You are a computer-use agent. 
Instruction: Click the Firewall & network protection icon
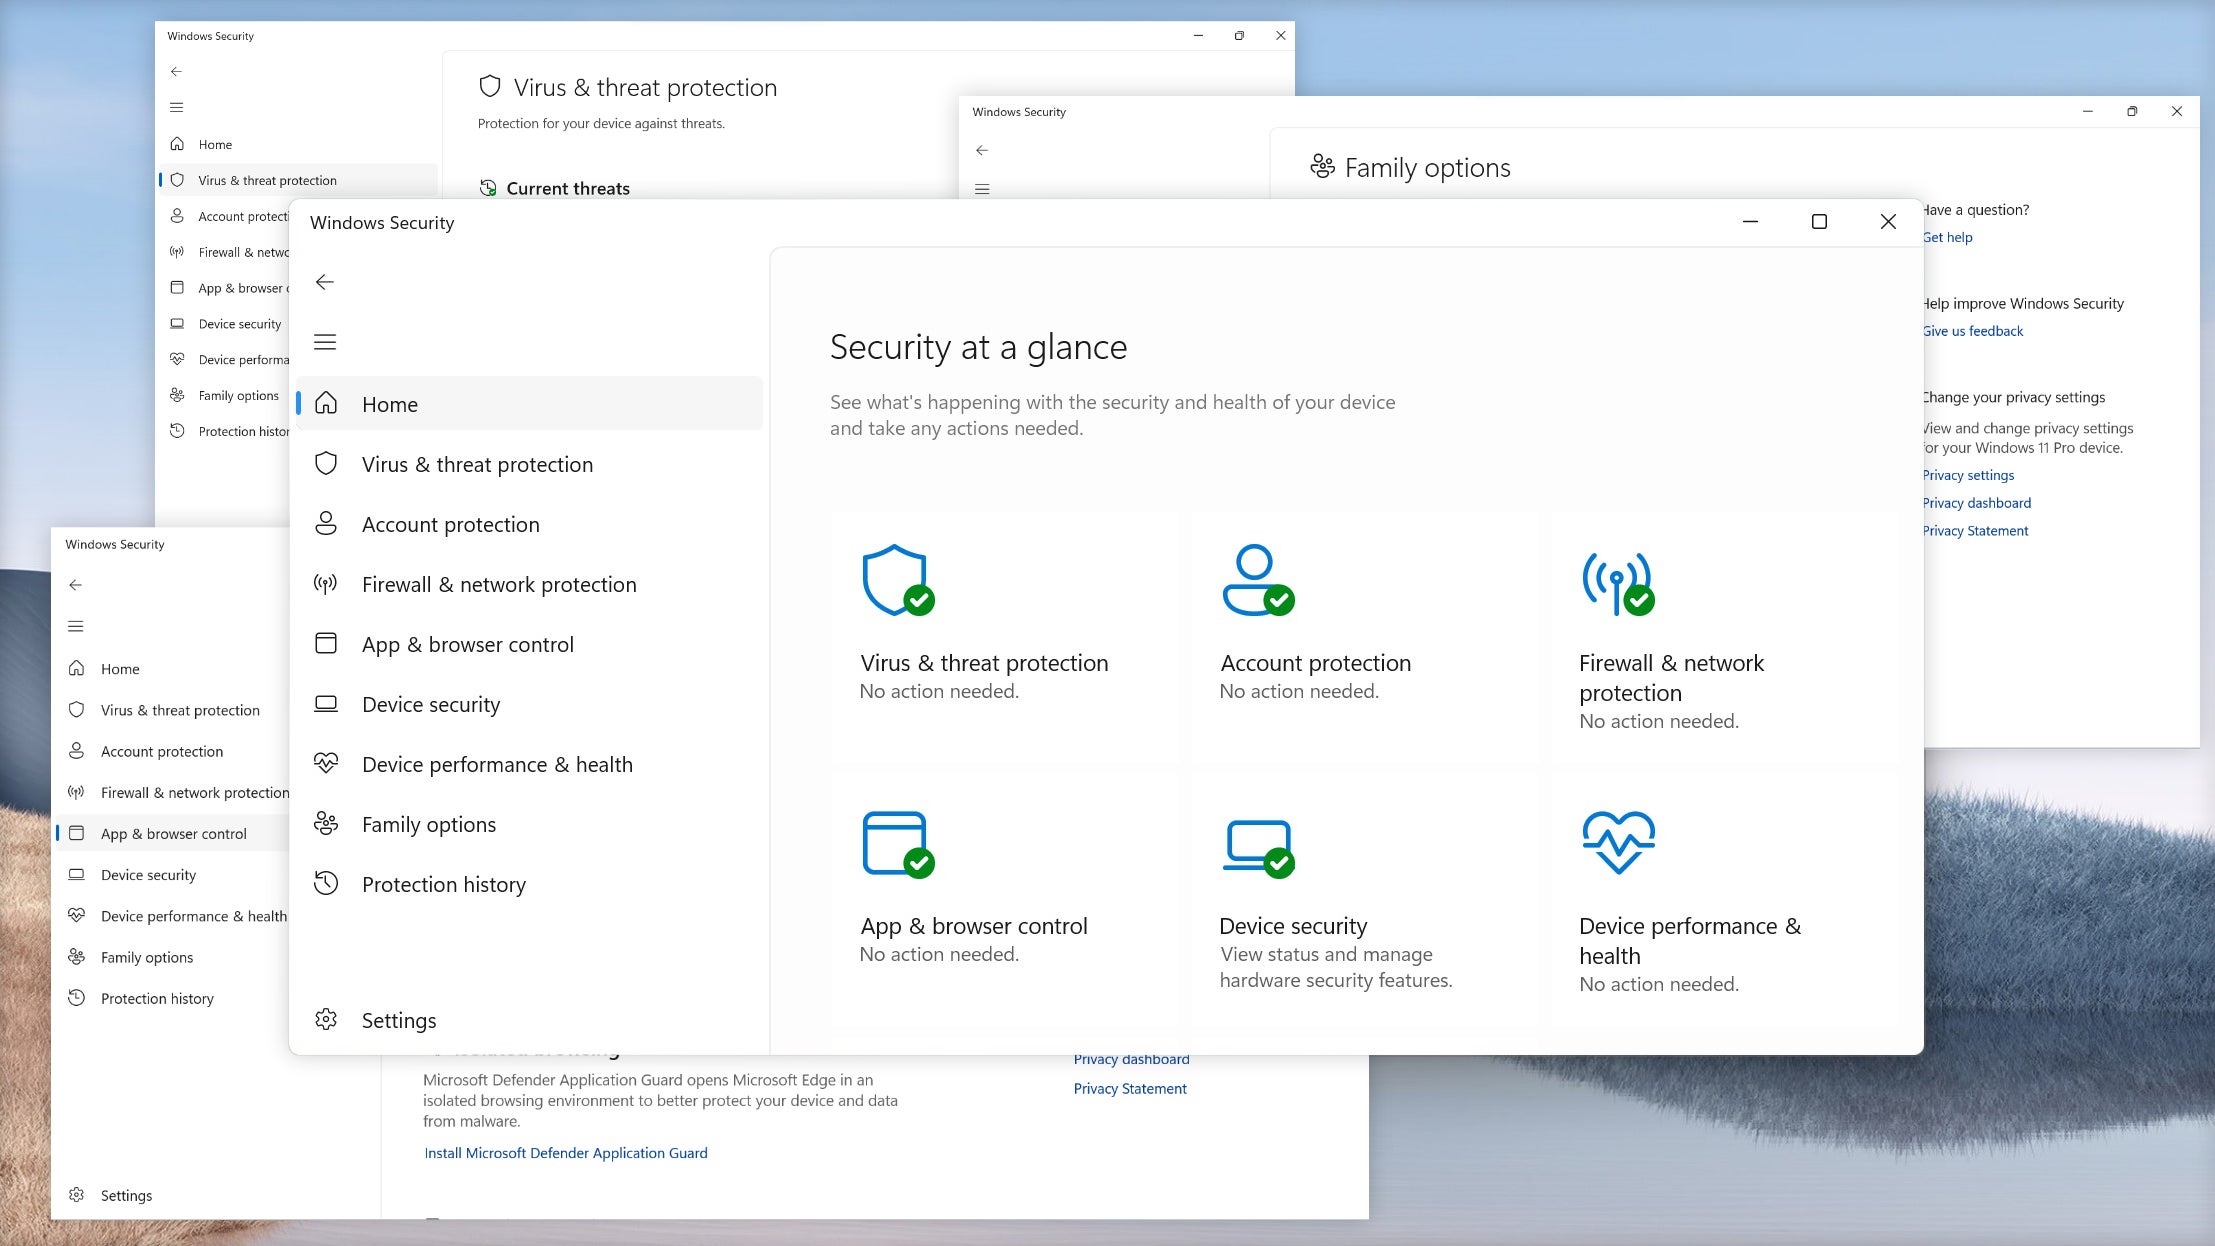(326, 584)
